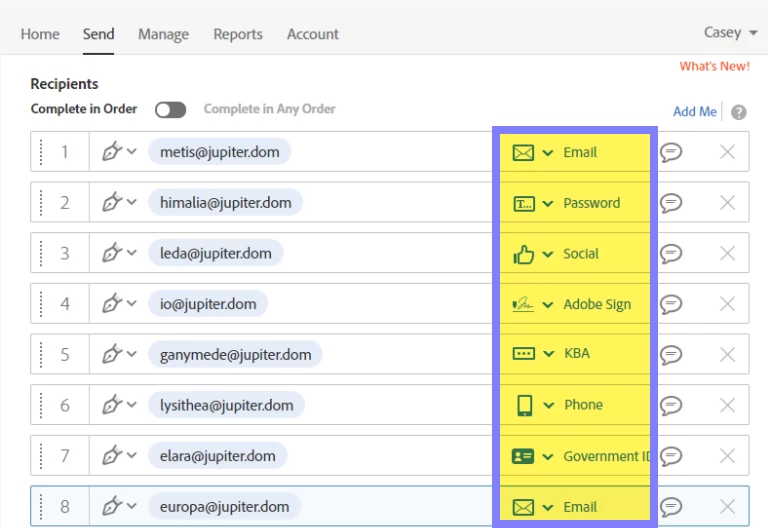The width and height of the screenshot is (768, 528).
Task: Remove recipient metis@jupiter.dom with X
Action: [727, 152]
